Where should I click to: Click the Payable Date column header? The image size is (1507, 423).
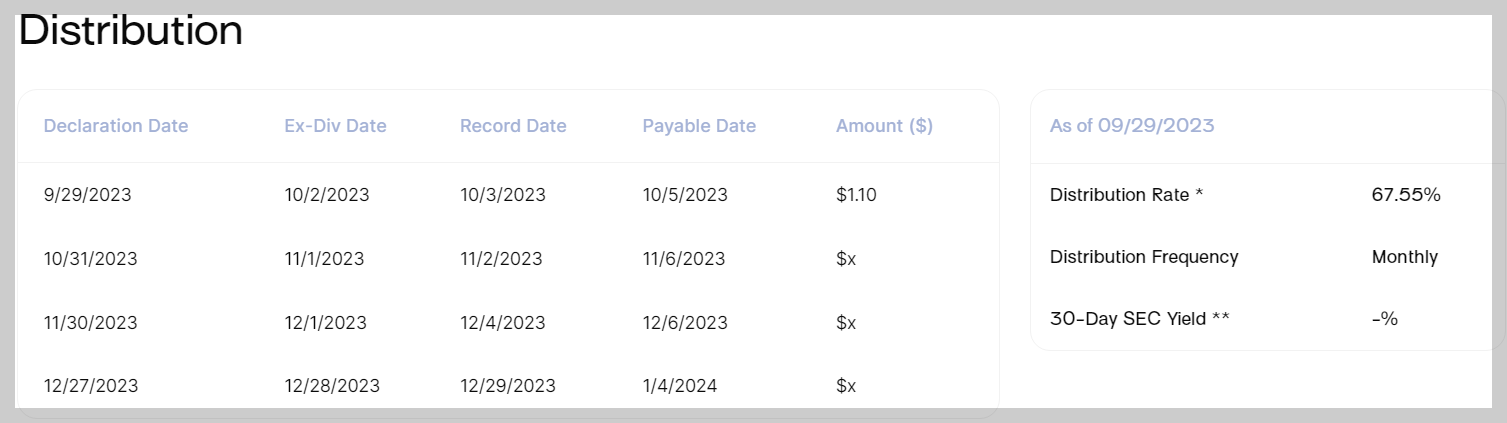699,126
